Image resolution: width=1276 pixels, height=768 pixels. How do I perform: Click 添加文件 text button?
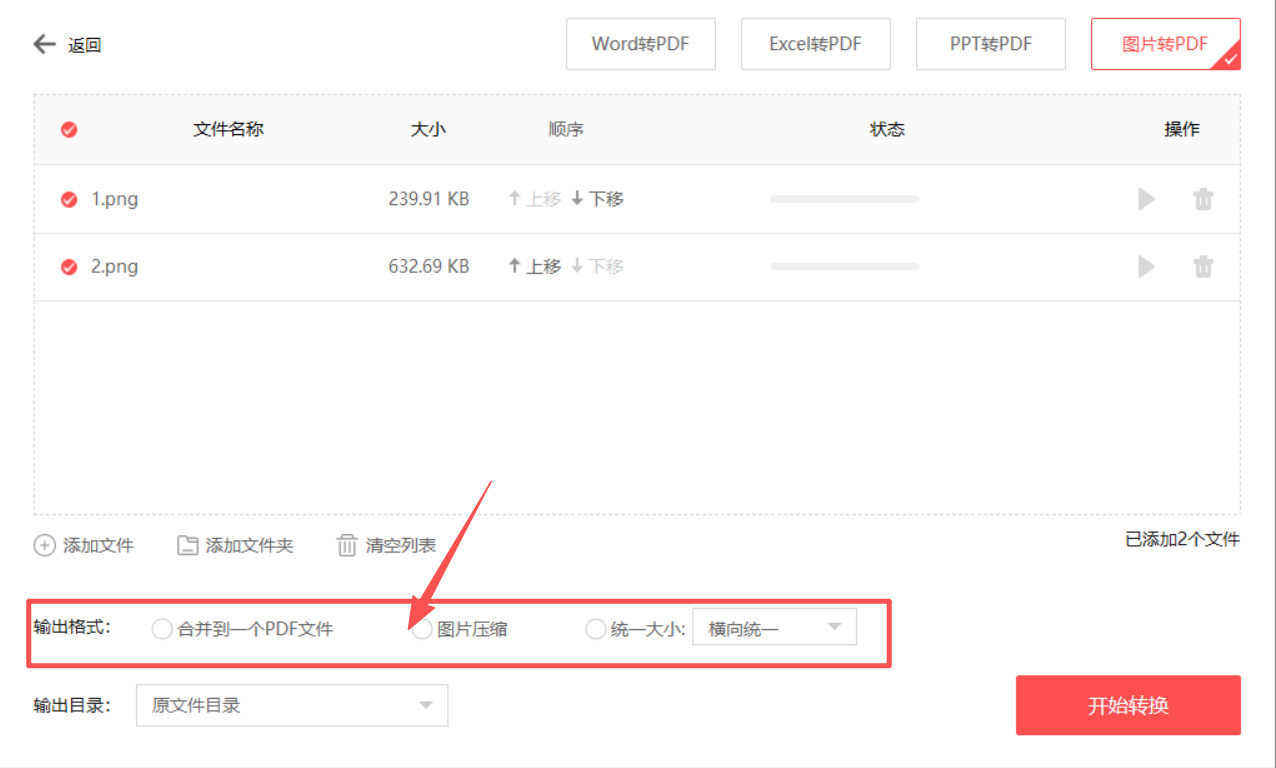coord(98,545)
